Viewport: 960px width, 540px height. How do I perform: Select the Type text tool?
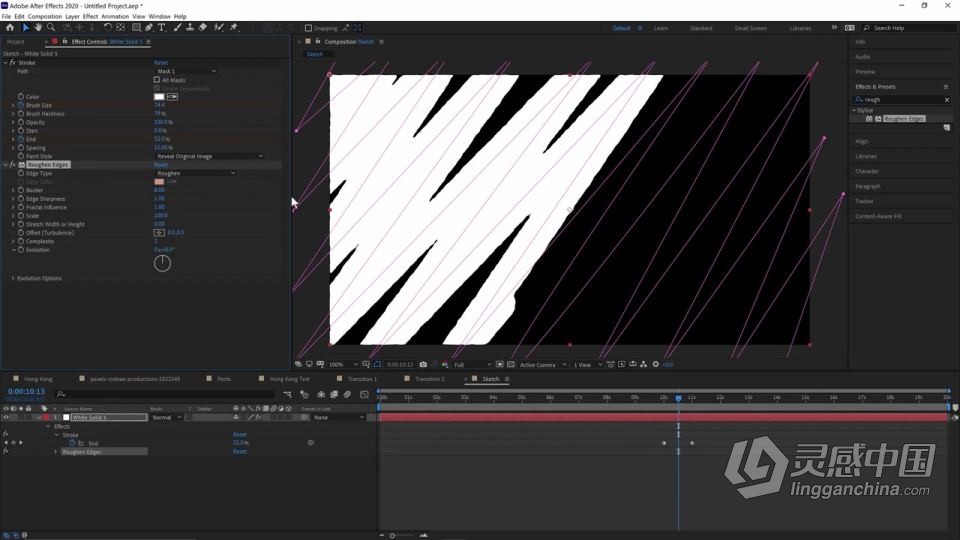(162, 28)
